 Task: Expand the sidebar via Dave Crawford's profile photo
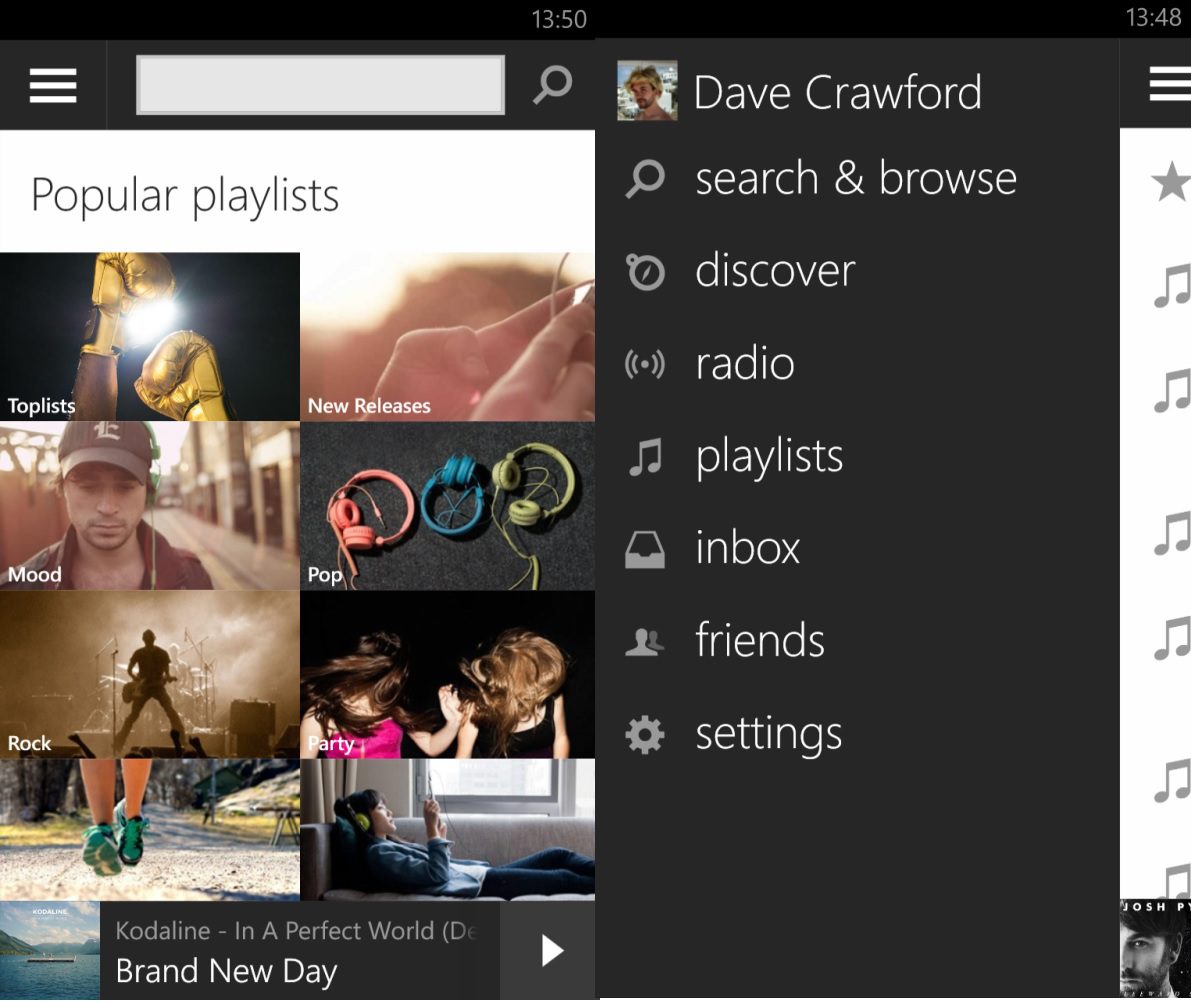pyautogui.click(x=646, y=90)
